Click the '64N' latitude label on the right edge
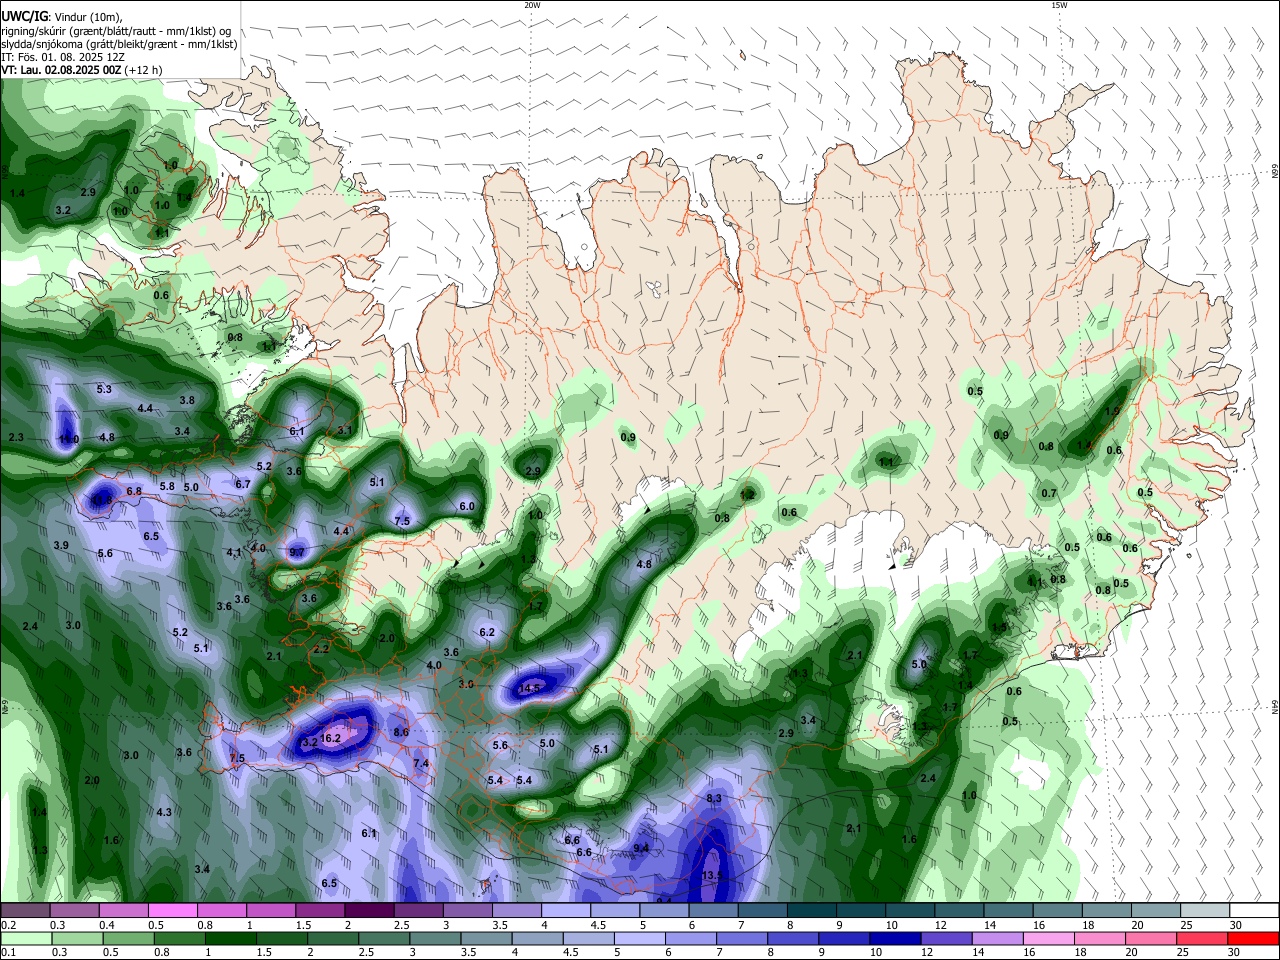The height and width of the screenshot is (960, 1280). click(x=1275, y=707)
